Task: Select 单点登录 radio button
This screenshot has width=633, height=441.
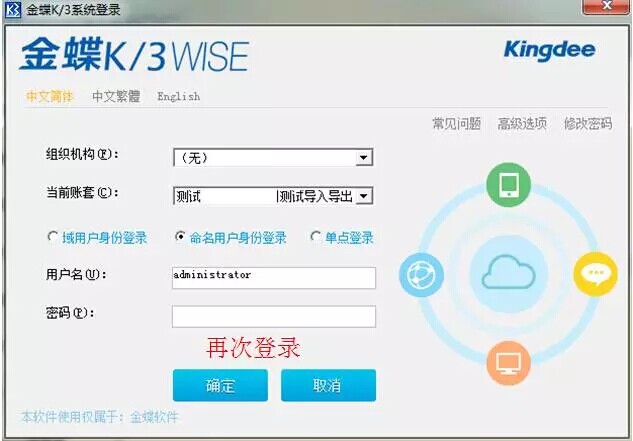Action: click(x=315, y=236)
